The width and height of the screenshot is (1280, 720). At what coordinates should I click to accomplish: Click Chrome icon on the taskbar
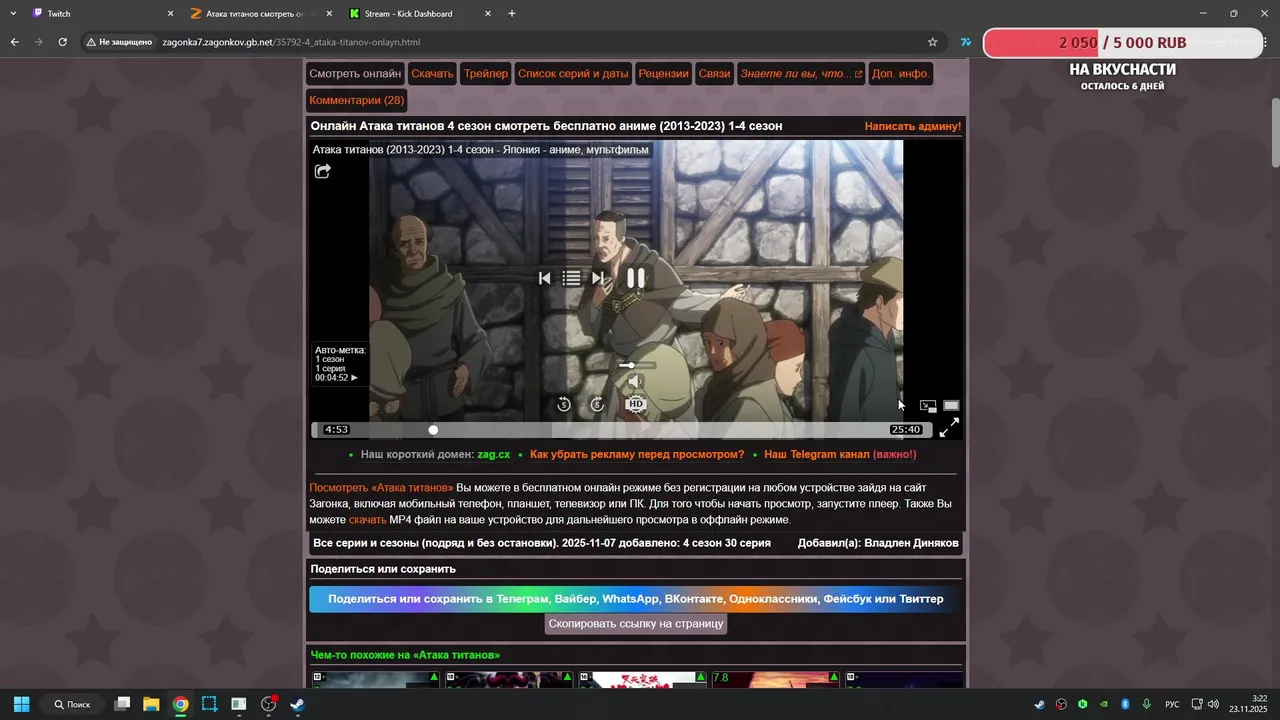(x=180, y=704)
